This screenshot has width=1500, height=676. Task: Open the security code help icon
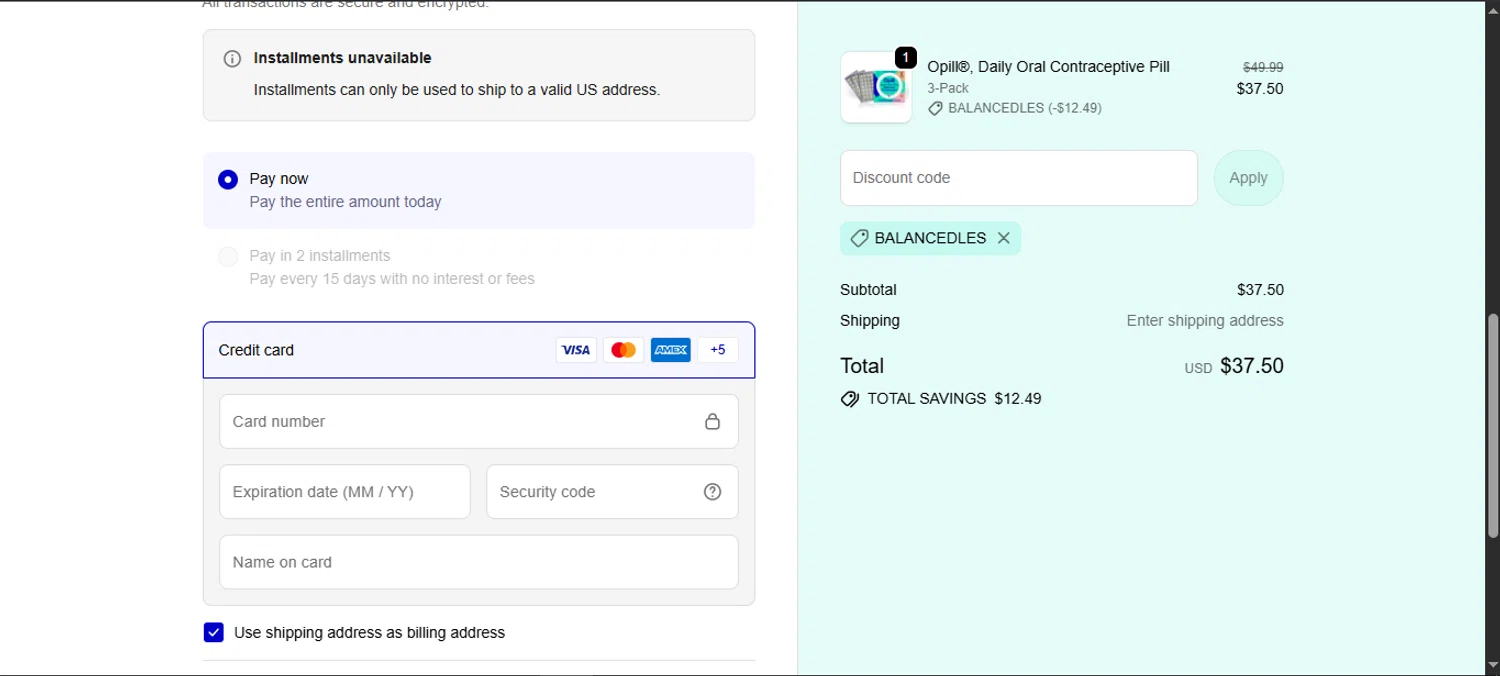(712, 492)
